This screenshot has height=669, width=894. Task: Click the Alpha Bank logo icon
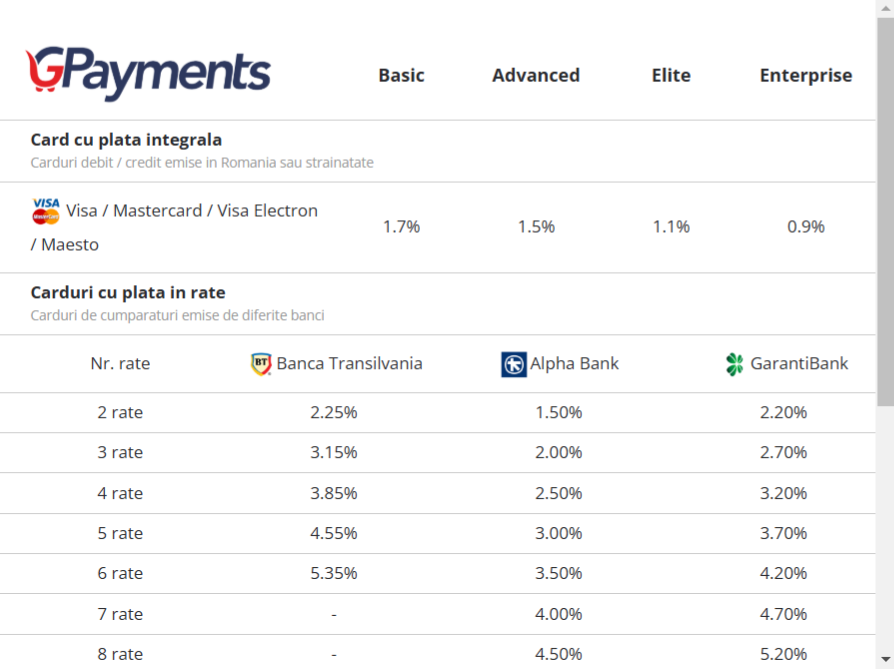click(x=514, y=364)
